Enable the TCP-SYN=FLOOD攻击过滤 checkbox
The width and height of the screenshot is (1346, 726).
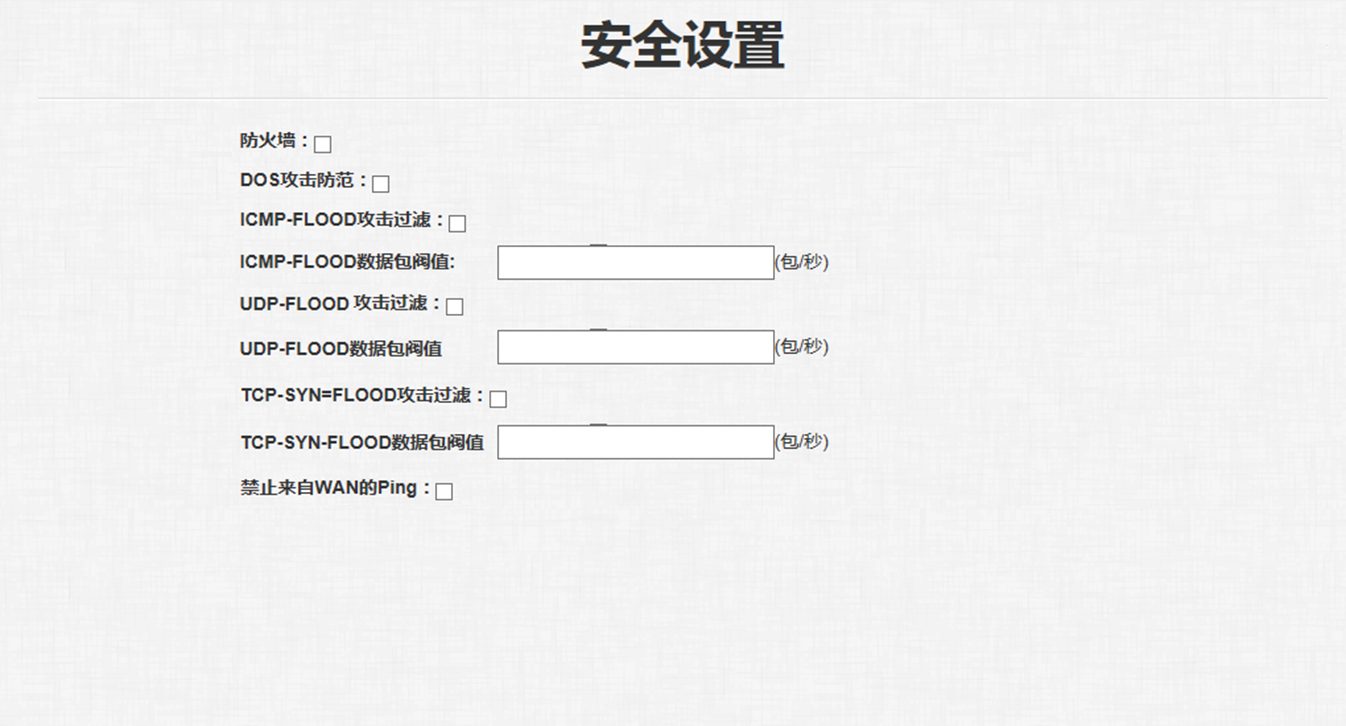click(x=498, y=399)
